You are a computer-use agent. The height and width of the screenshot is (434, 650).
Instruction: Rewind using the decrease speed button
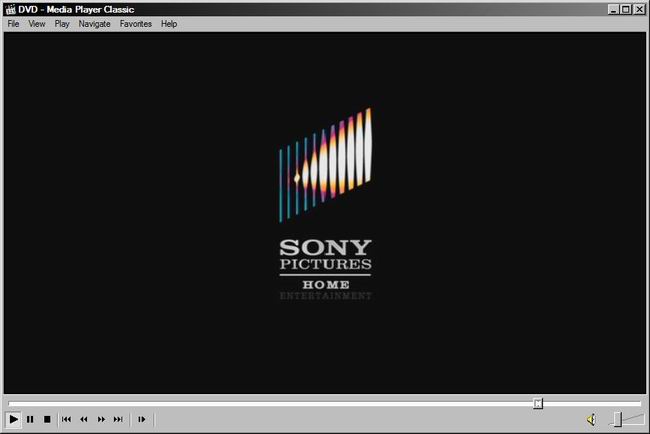coord(84,419)
